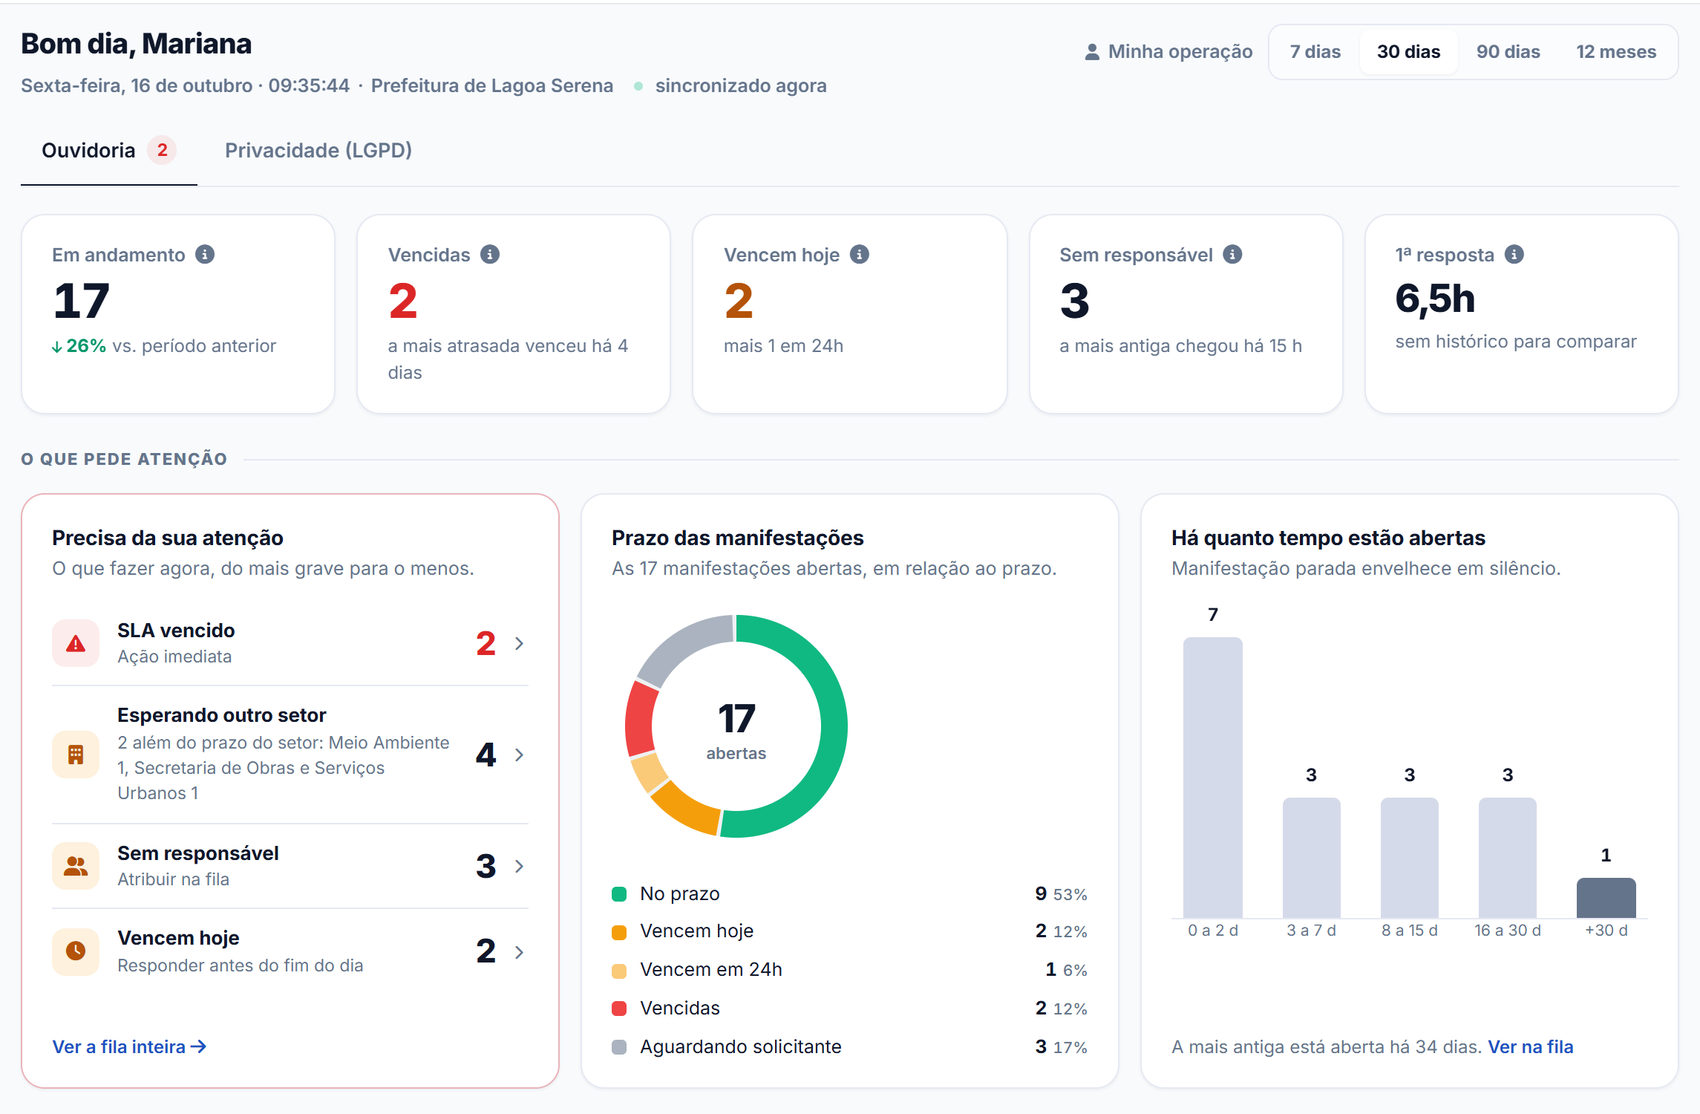Click the Em andamento value 17

(81, 301)
